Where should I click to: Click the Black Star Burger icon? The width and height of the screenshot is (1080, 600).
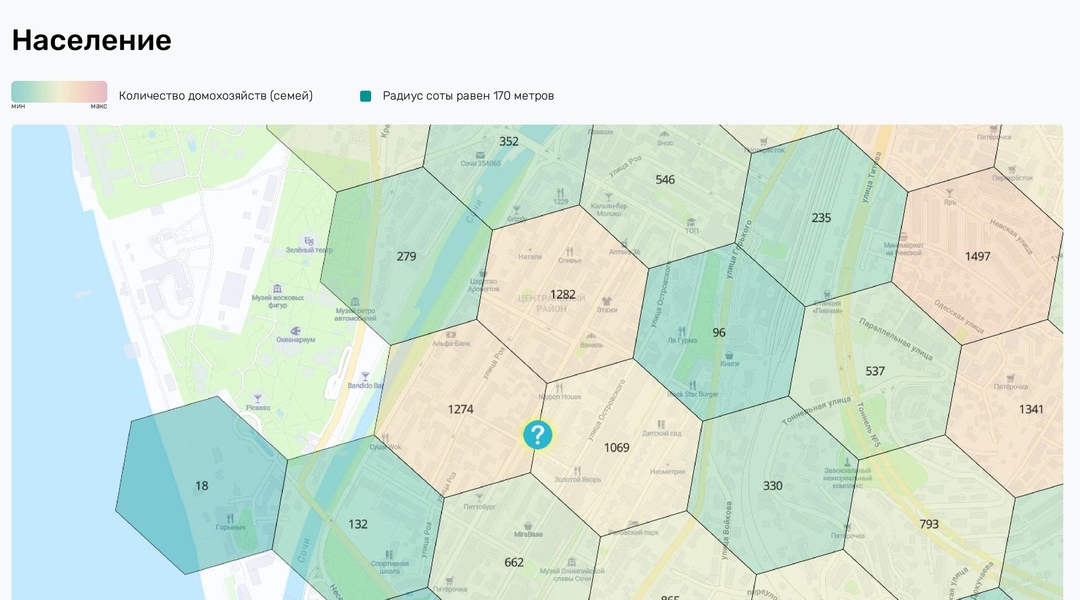pos(692,386)
